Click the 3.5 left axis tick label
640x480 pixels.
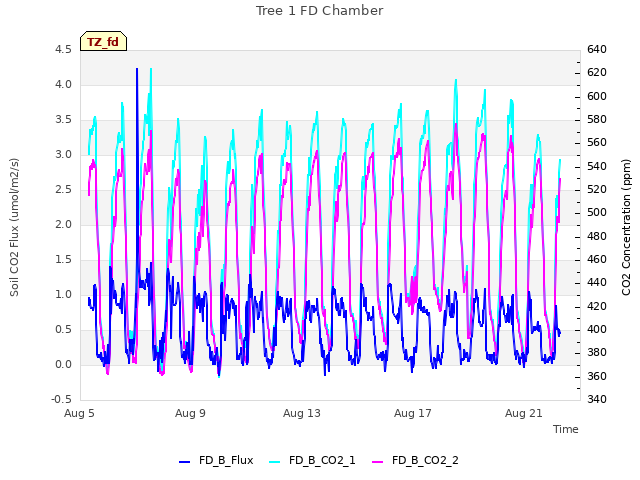point(63,120)
